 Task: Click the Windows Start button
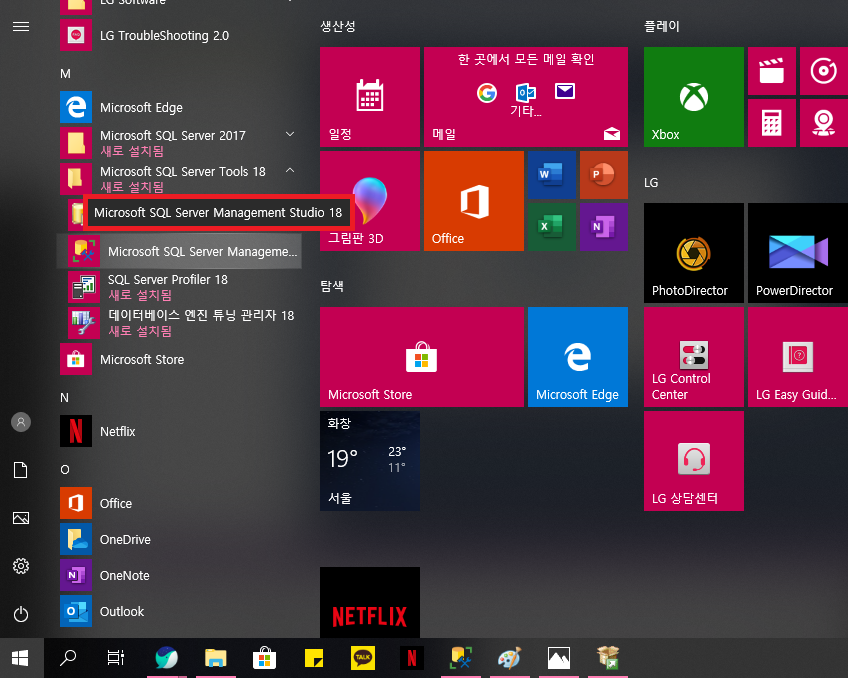coord(21,658)
